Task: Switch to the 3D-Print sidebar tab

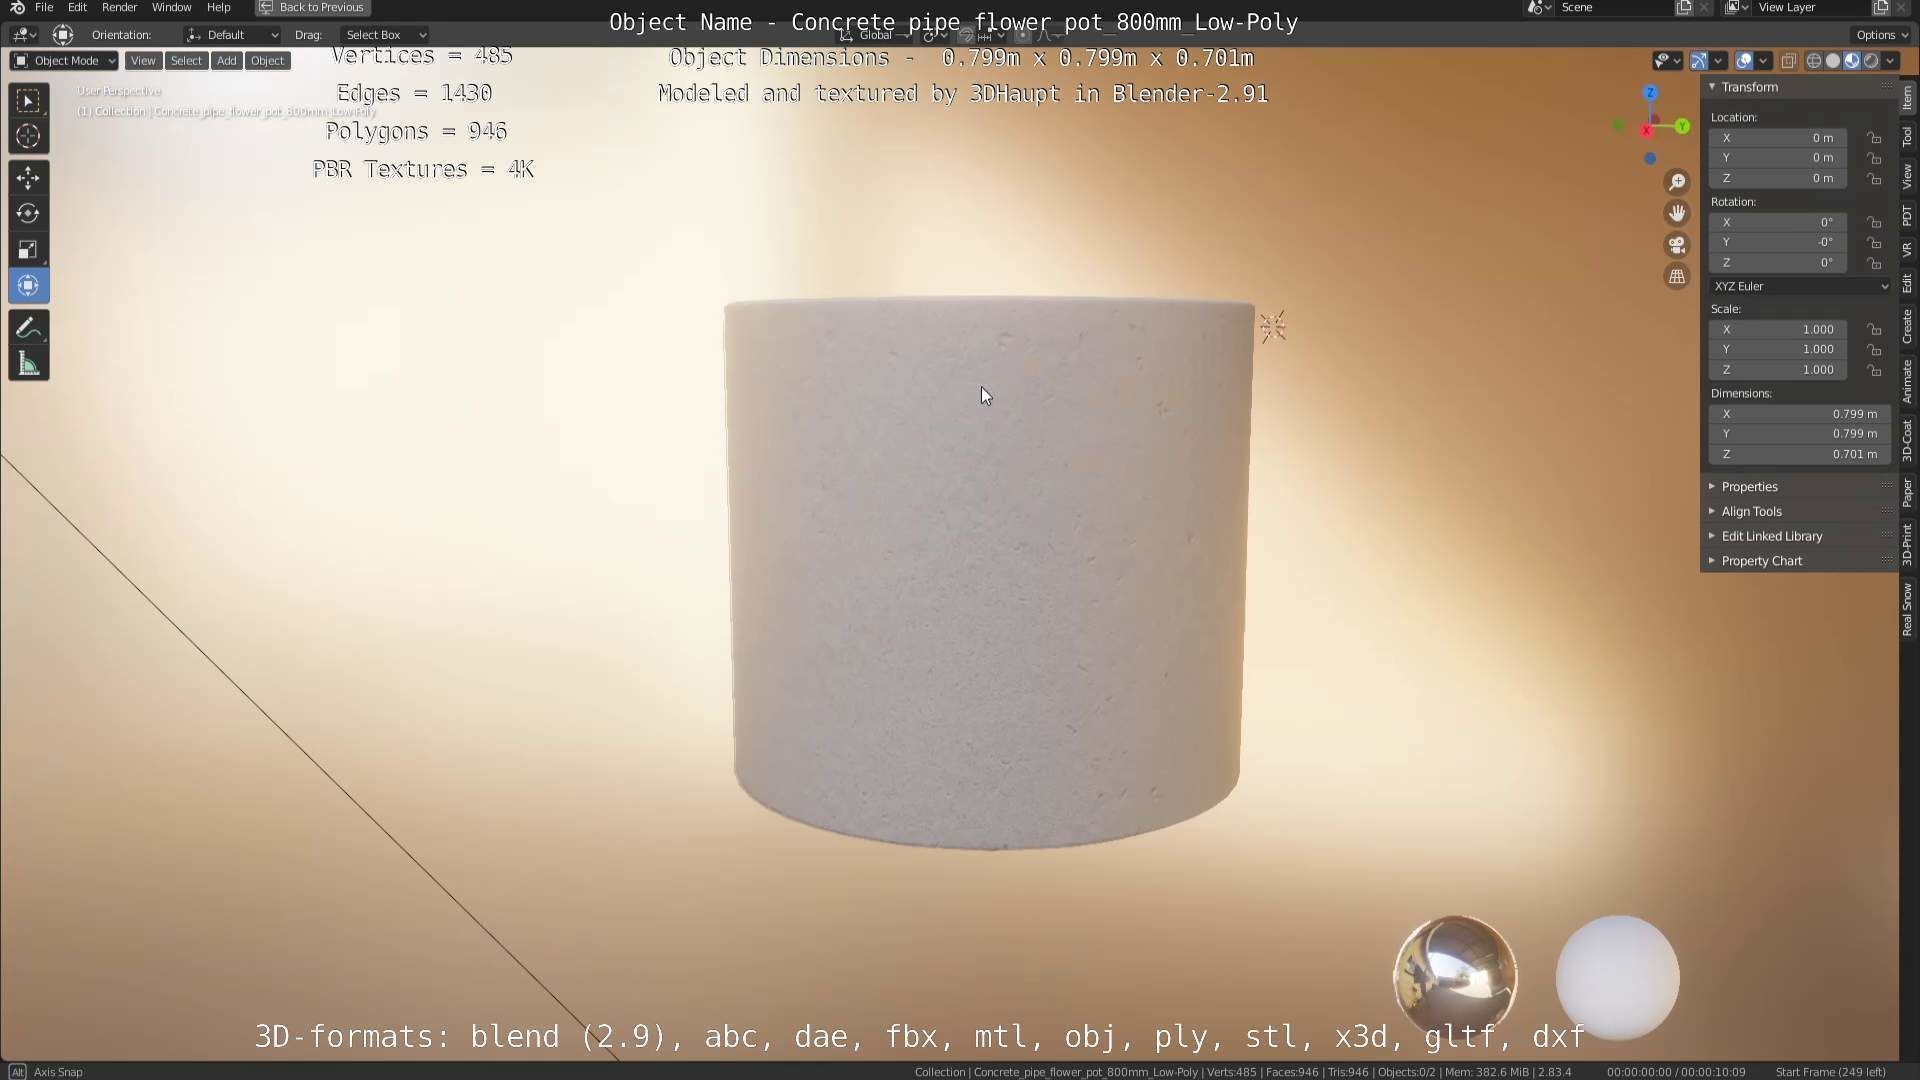Action: pyautogui.click(x=1907, y=545)
